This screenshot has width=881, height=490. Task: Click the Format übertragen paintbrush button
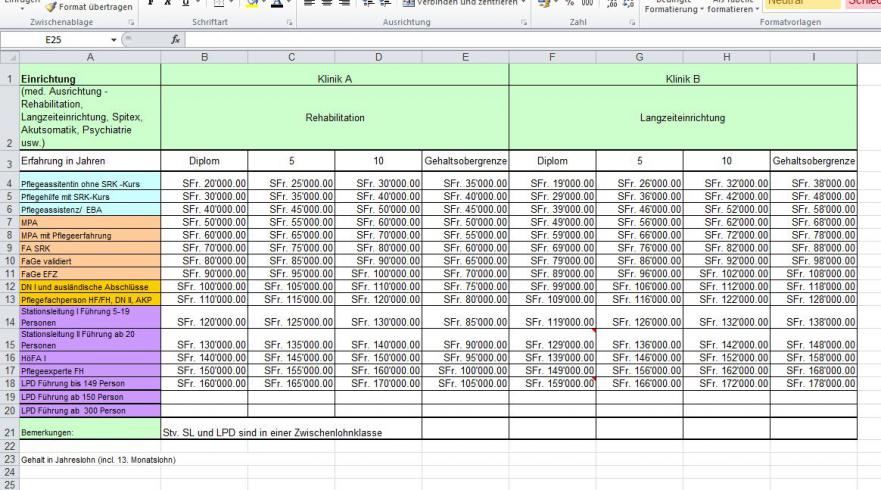pos(88,7)
